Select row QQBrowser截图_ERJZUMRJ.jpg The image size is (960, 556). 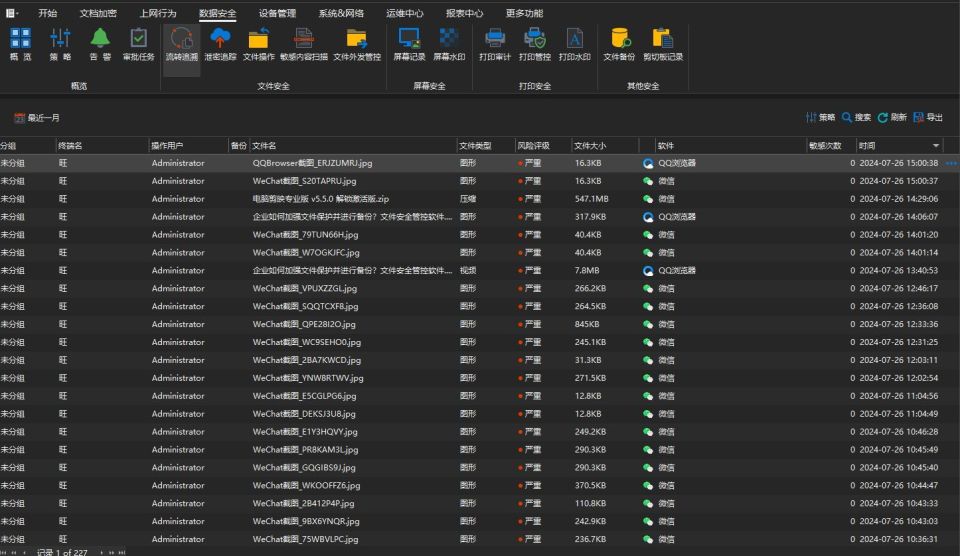point(480,163)
